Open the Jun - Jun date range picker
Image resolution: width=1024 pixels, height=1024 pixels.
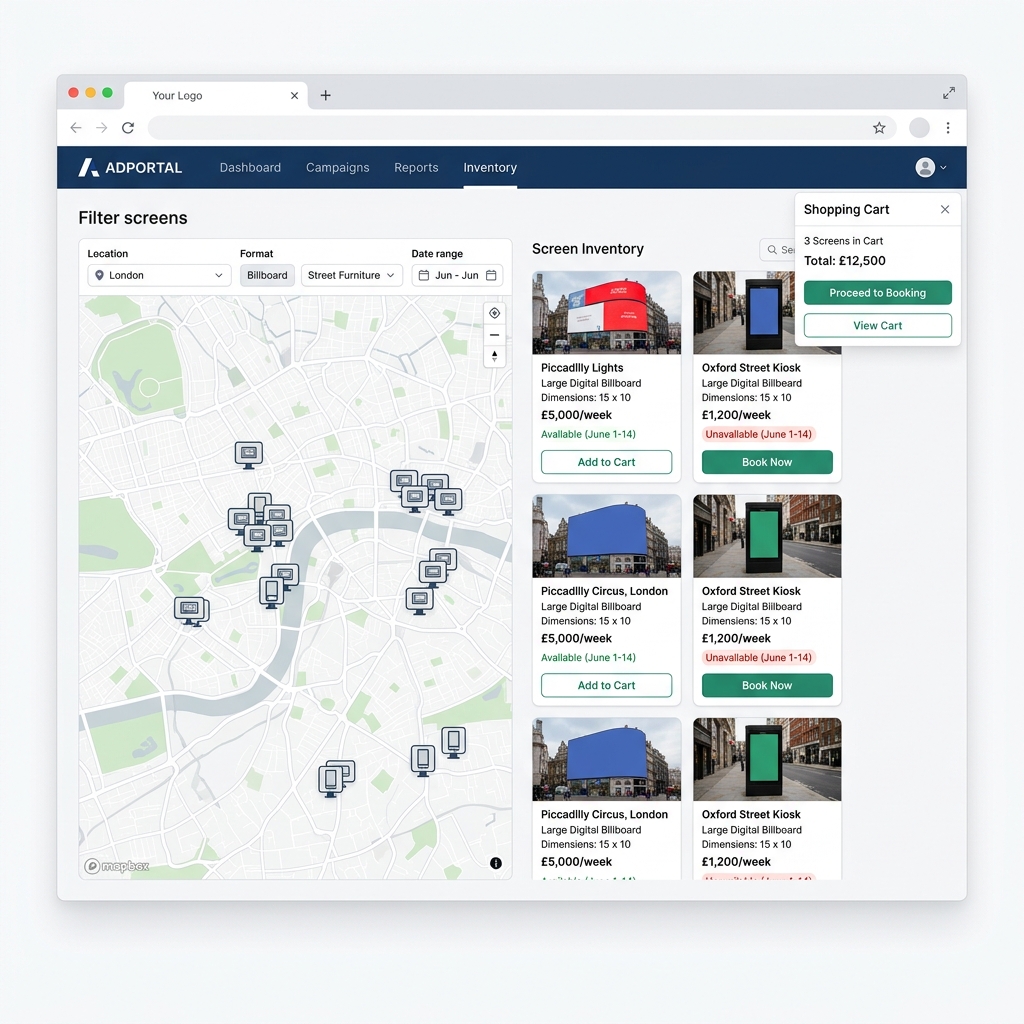[457, 276]
